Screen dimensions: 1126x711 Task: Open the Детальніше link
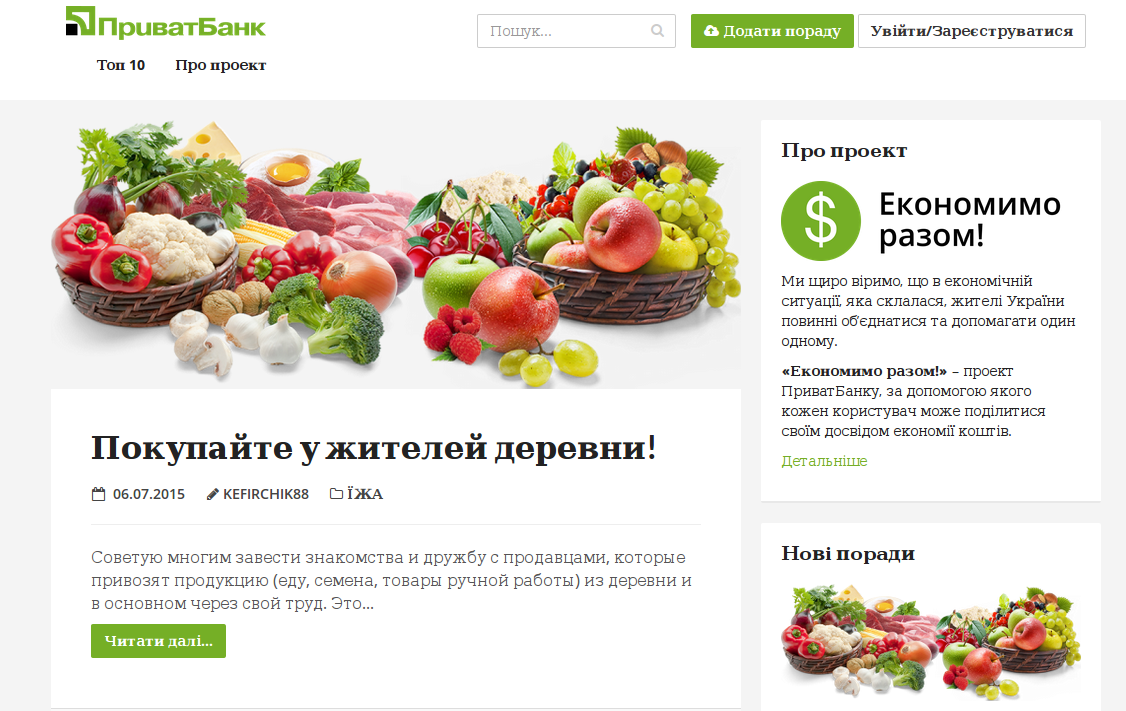[824, 461]
